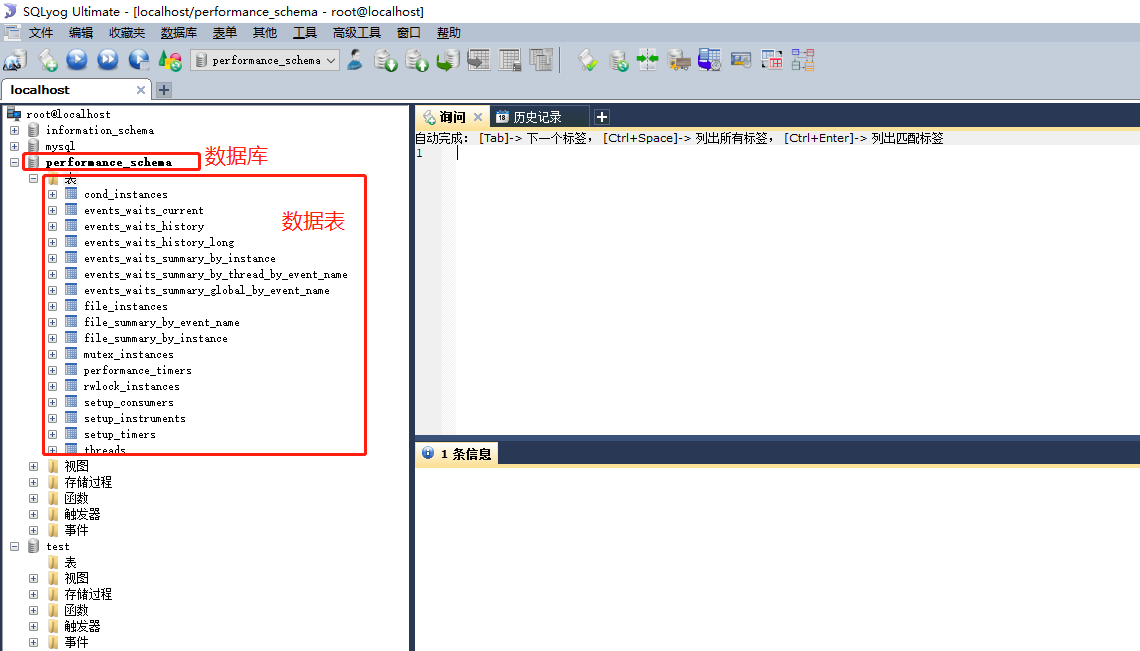Click execute and edit result set icon
Image resolution: width=1140 pixels, height=651 pixels.
(138, 60)
